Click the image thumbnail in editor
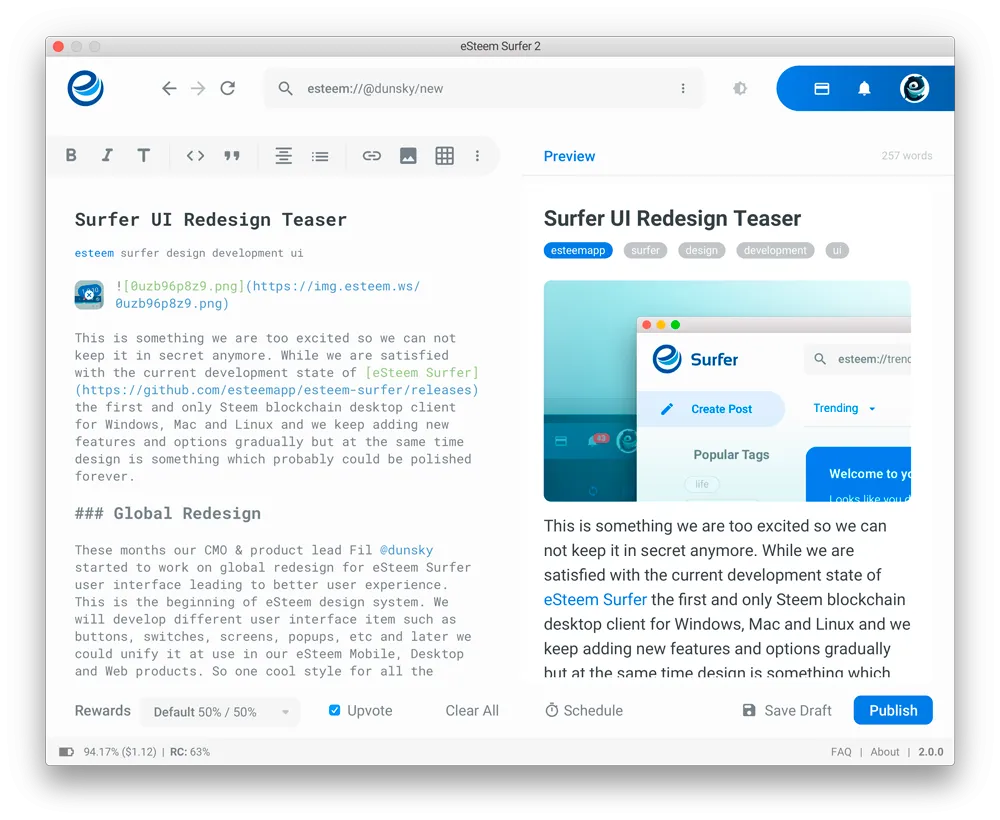The width and height of the screenshot is (1000, 820). 89,295
